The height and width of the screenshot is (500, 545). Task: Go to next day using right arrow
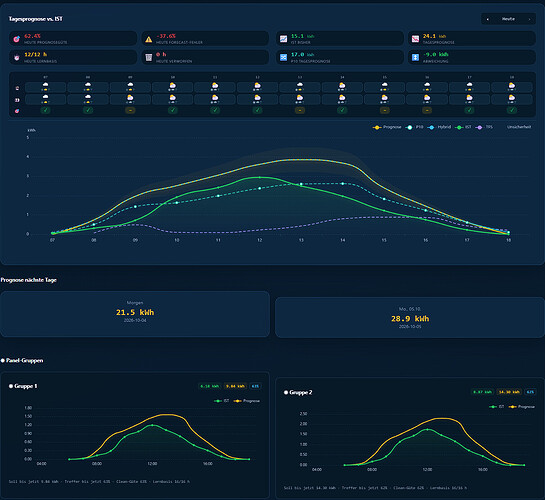(x=529, y=19)
